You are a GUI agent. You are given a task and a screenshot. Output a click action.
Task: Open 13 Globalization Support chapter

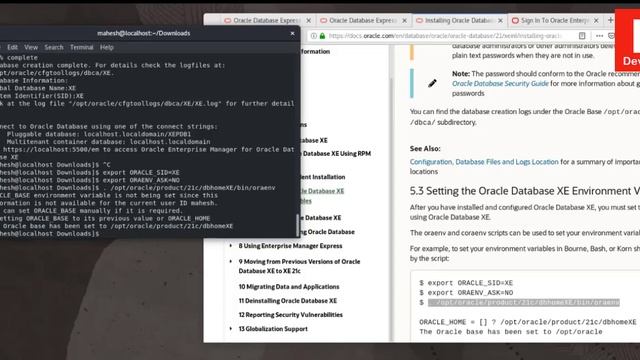pyautogui.click(x=273, y=329)
